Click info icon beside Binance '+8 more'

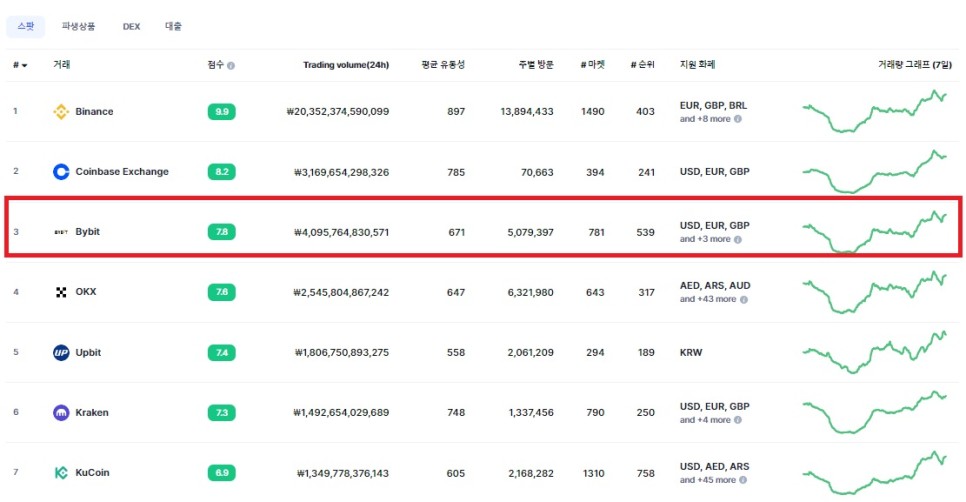pyautogui.click(x=737, y=119)
